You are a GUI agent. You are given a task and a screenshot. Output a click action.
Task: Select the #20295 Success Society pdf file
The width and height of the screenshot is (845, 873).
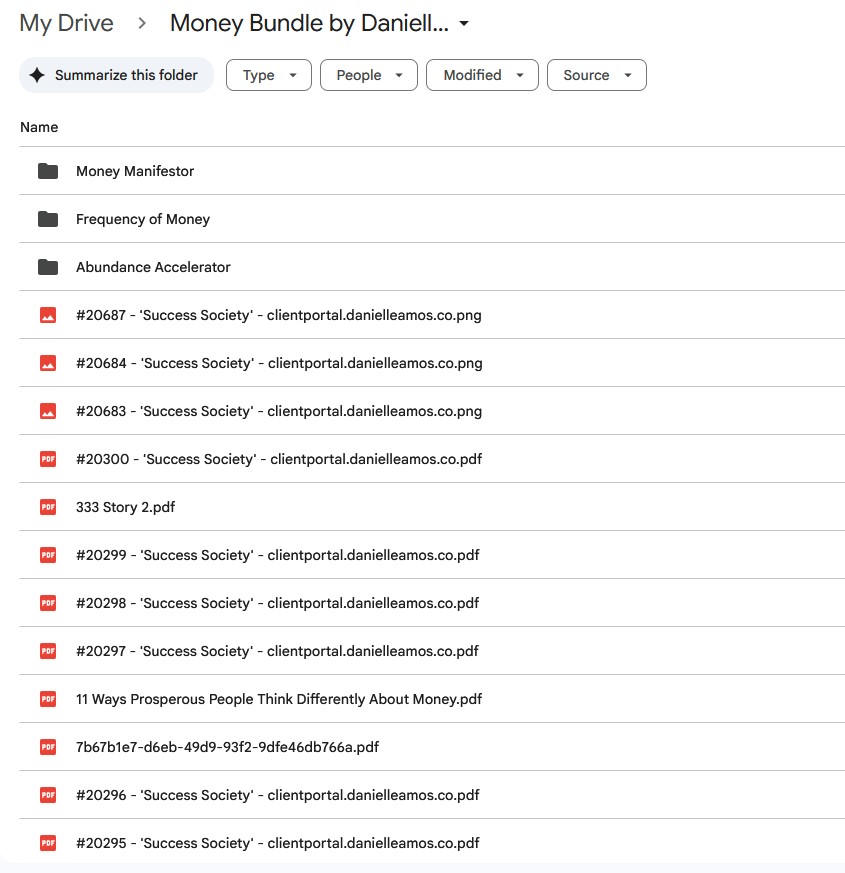[277, 843]
